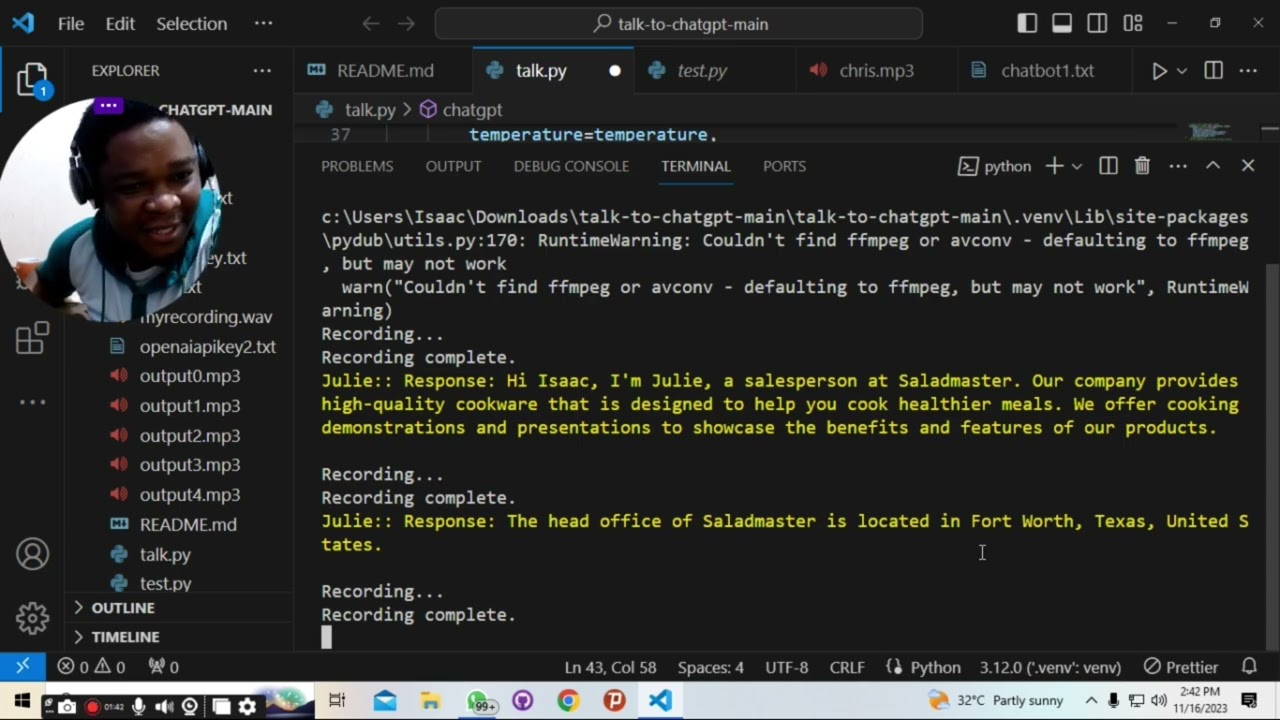
Task: Open the VS Code application menu icon
Action: pyautogui.click(x=23, y=23)
